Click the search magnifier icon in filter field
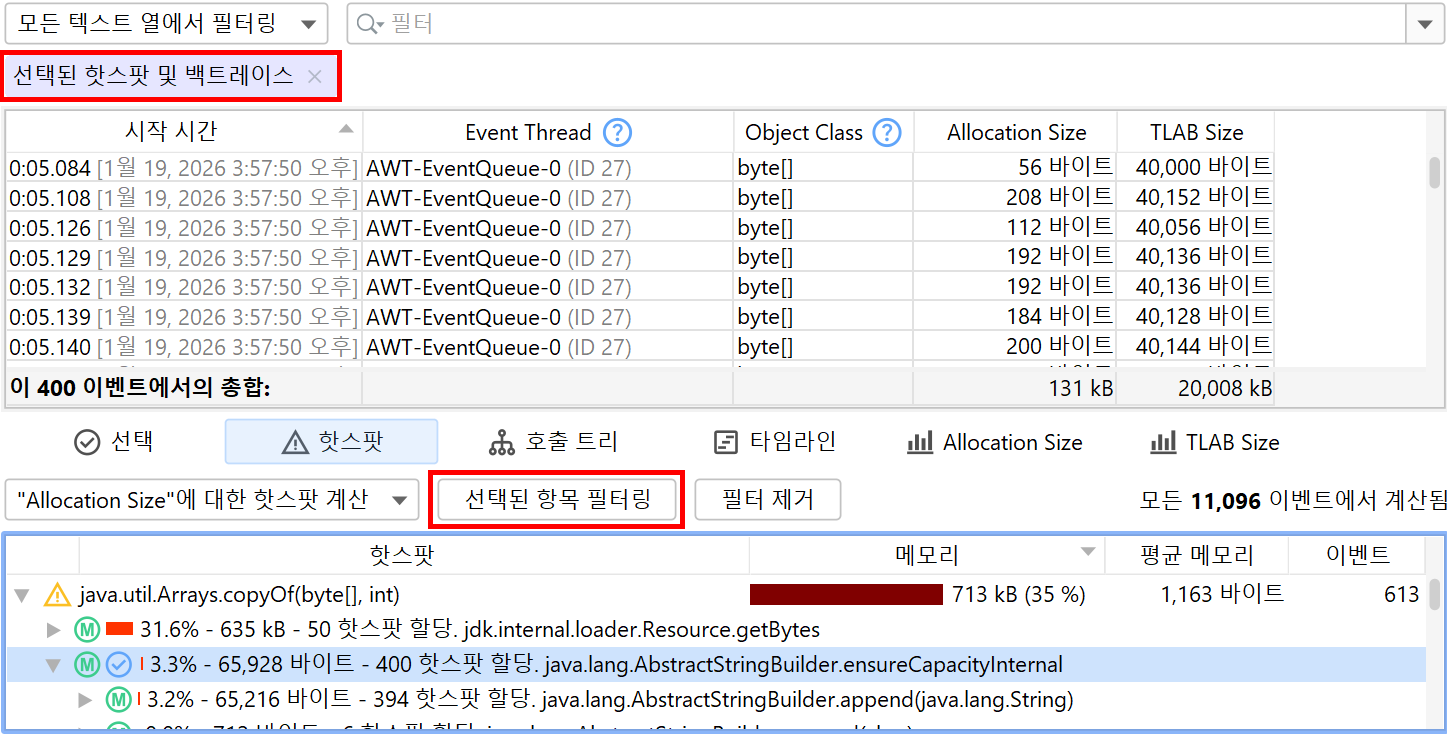The width and height of the screenshot is (1447, 735). [367, 24]
